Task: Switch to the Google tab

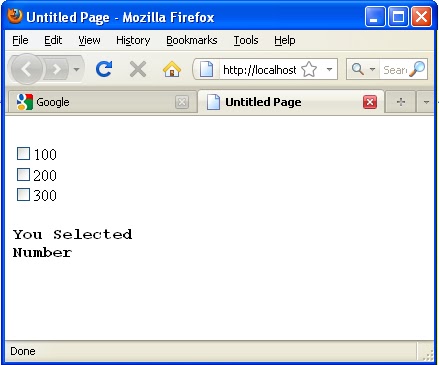Action: 102,102
